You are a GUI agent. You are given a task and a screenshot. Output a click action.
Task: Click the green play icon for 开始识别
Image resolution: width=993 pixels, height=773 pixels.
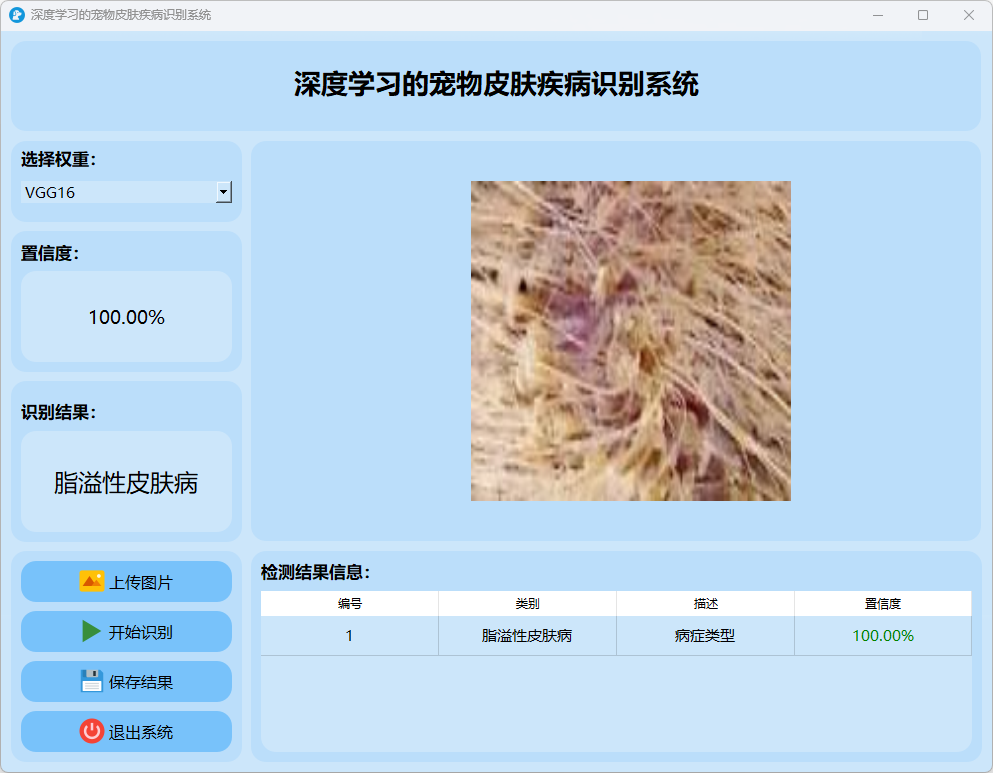tap(92, 631)
